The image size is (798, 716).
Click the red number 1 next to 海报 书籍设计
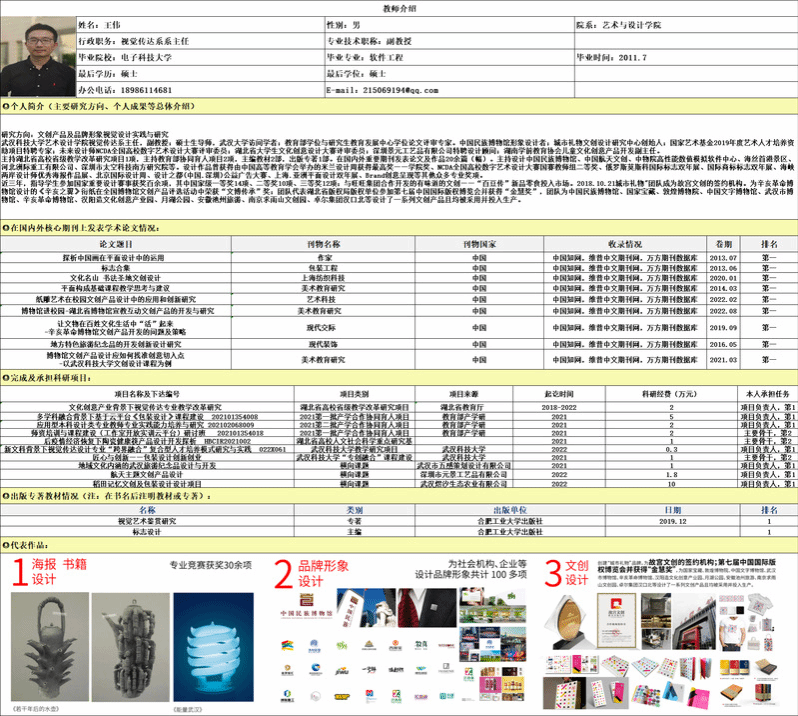coord(18,572)
